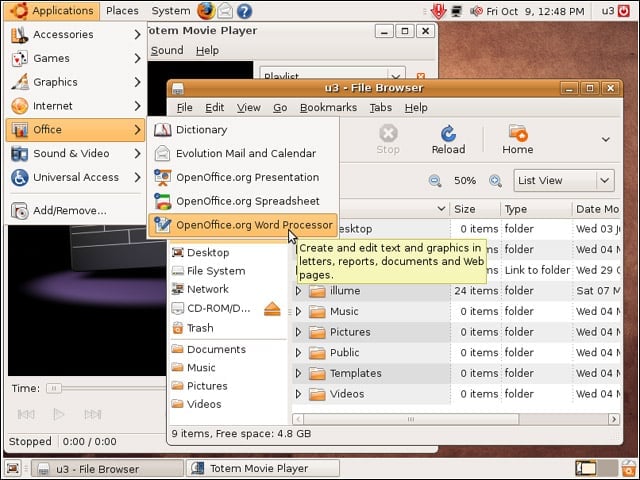Open the Help question mark launcher
Image resolution: width=640 pixels, height=480 pixels.
244,11
